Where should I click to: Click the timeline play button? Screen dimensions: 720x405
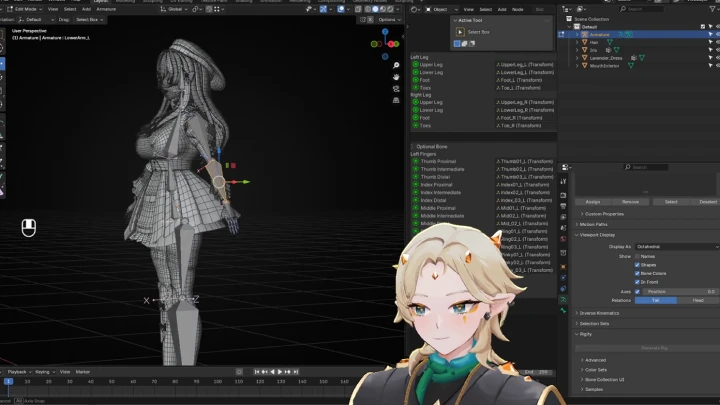point(280,372)
